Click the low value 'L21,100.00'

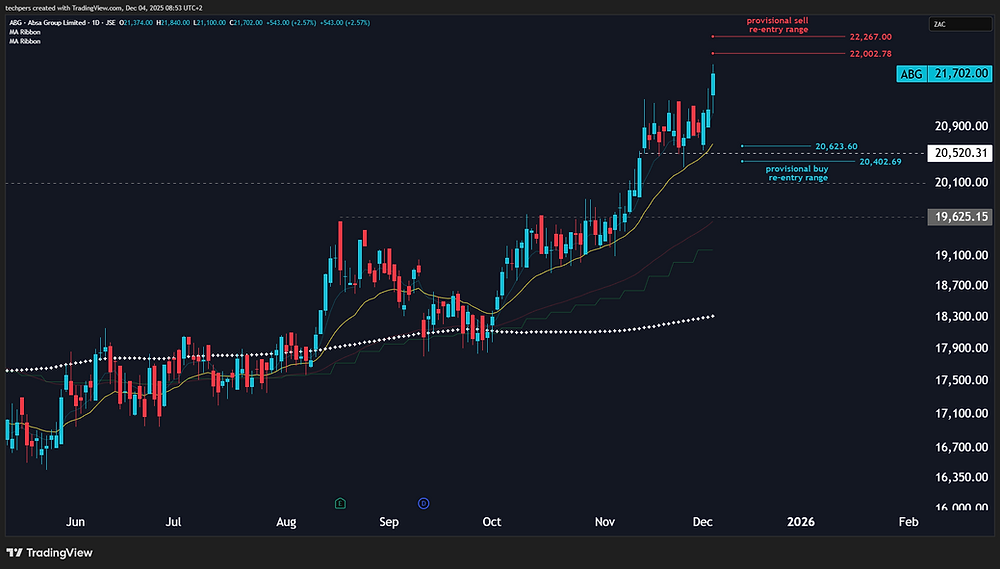click(211, 23)
